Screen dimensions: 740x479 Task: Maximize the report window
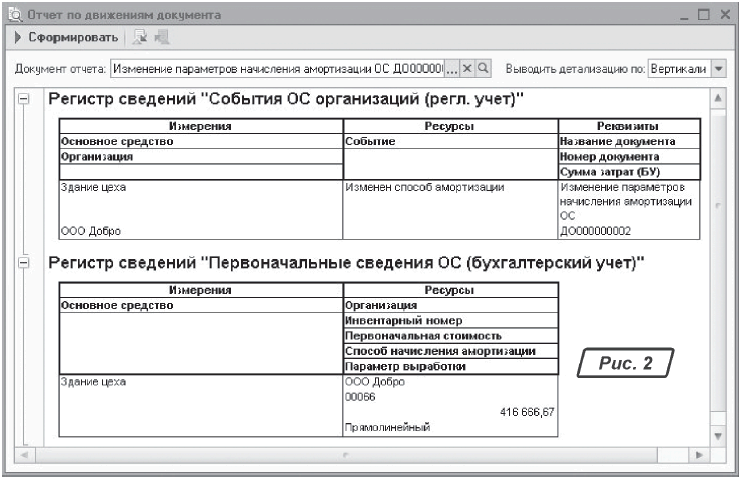click(704, 14)
